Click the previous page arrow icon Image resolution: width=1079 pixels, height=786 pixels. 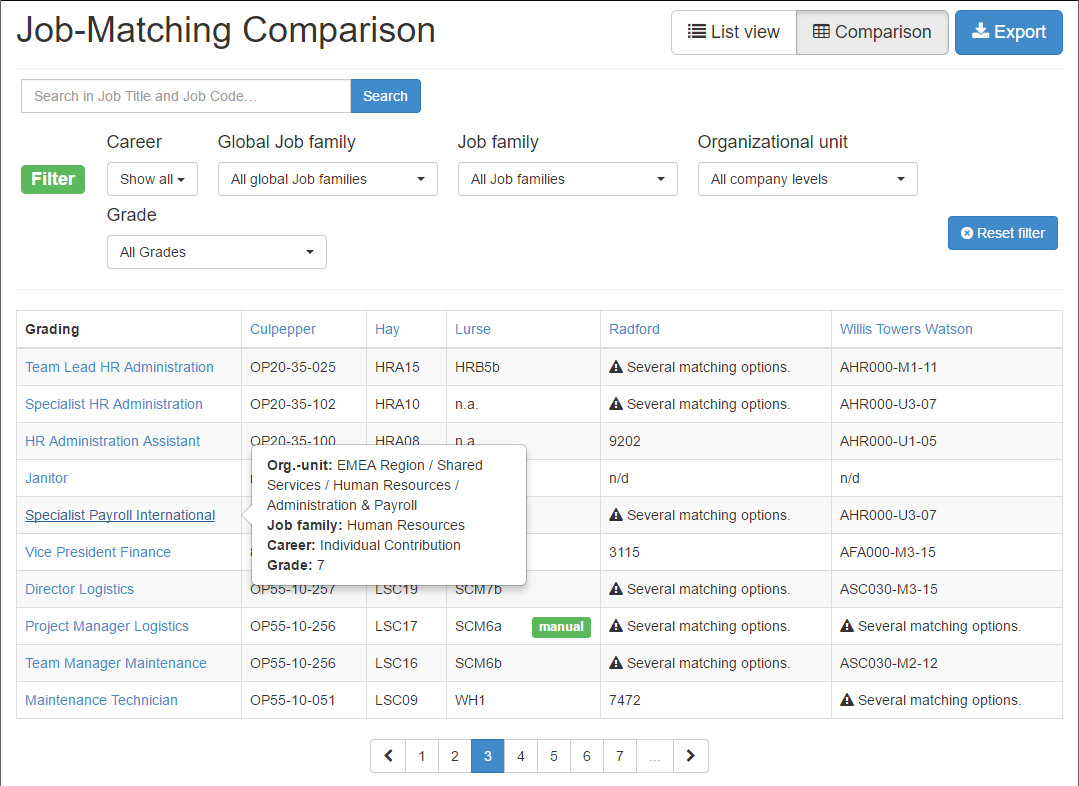click(x=388, y=756)
